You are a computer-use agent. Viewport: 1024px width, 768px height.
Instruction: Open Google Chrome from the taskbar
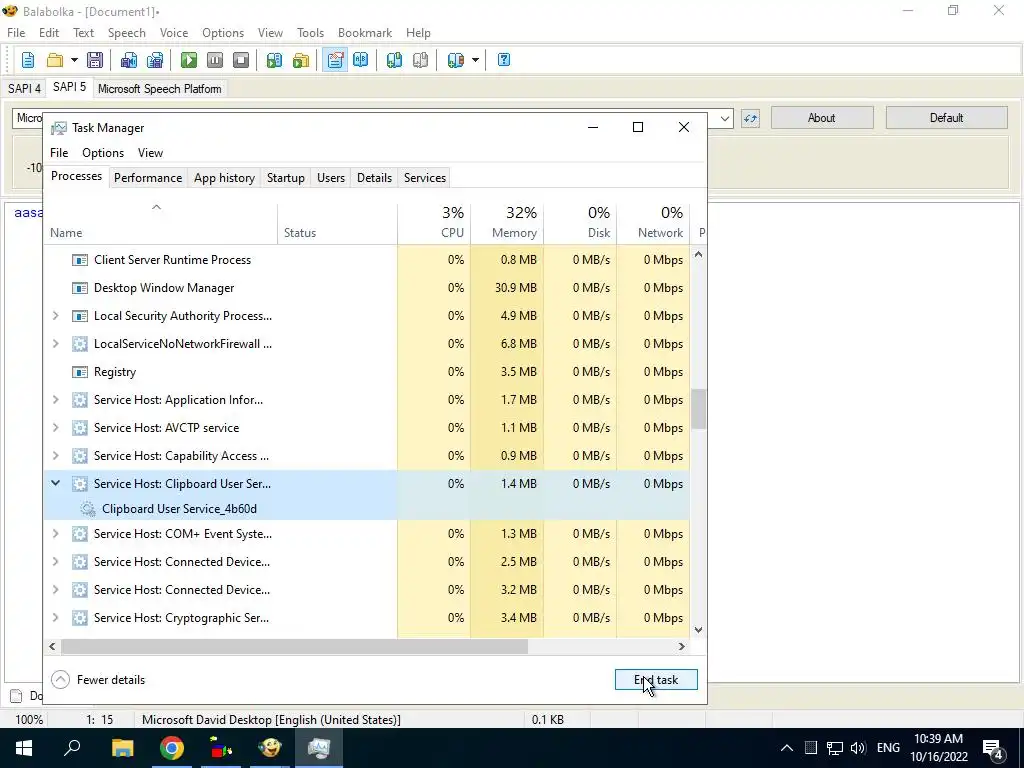172,748
